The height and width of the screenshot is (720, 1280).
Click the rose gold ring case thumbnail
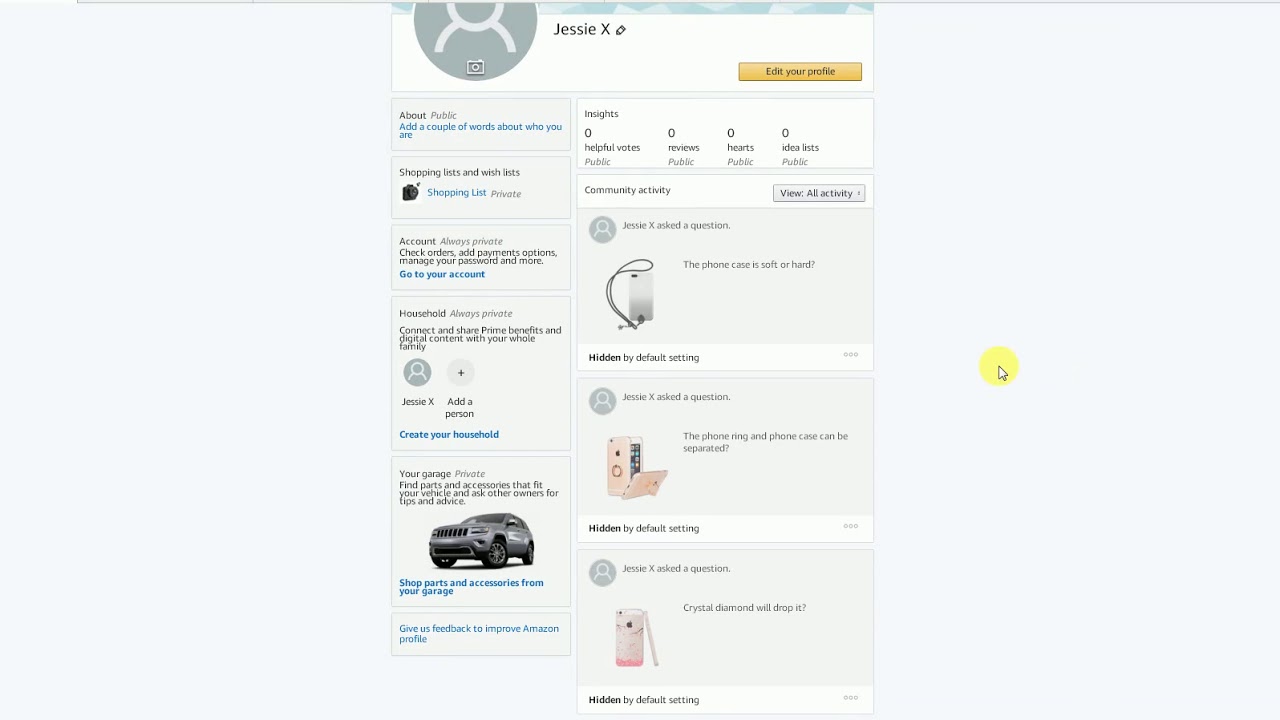pyautogui.click(x=636, y=466)
